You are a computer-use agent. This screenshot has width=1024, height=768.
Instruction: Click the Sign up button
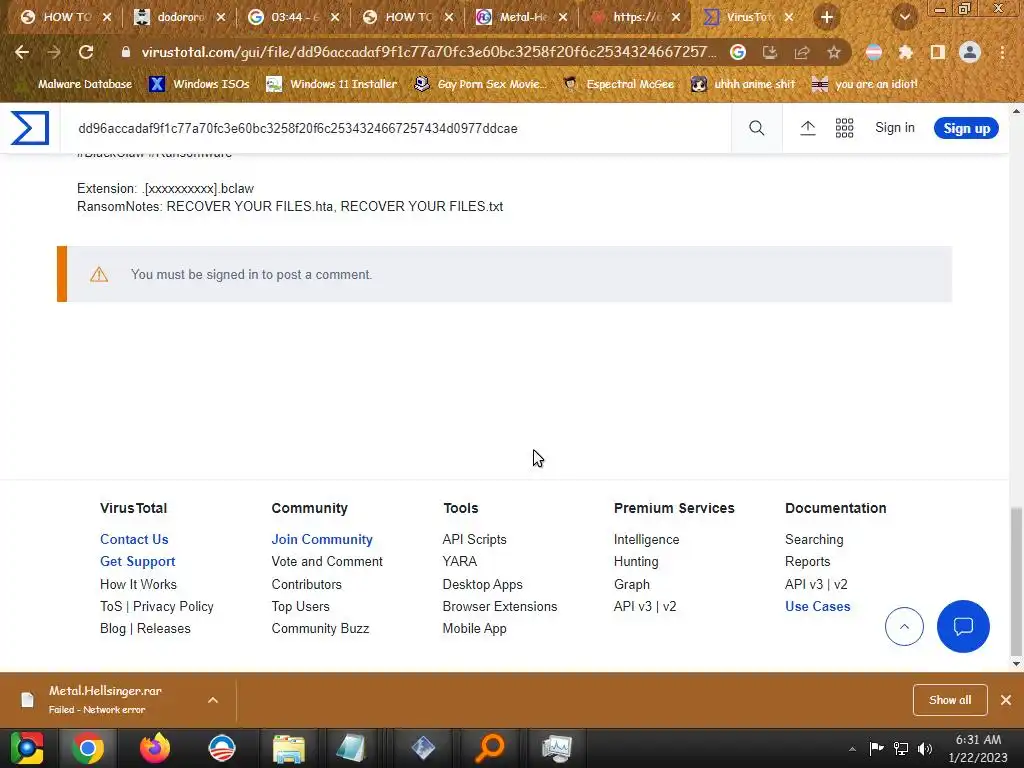(x=966, y=129)
